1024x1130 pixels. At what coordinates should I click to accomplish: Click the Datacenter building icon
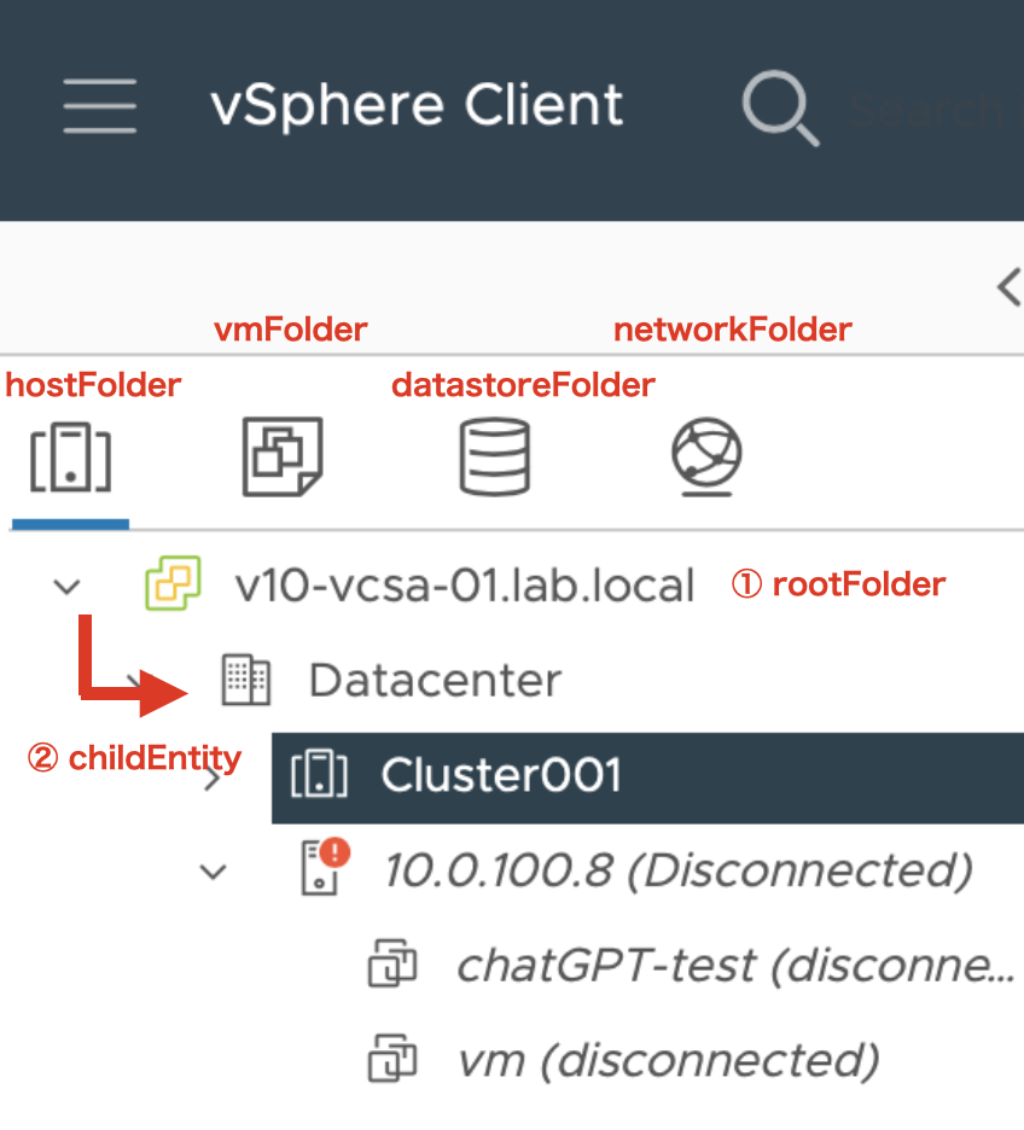coord(245,679)
